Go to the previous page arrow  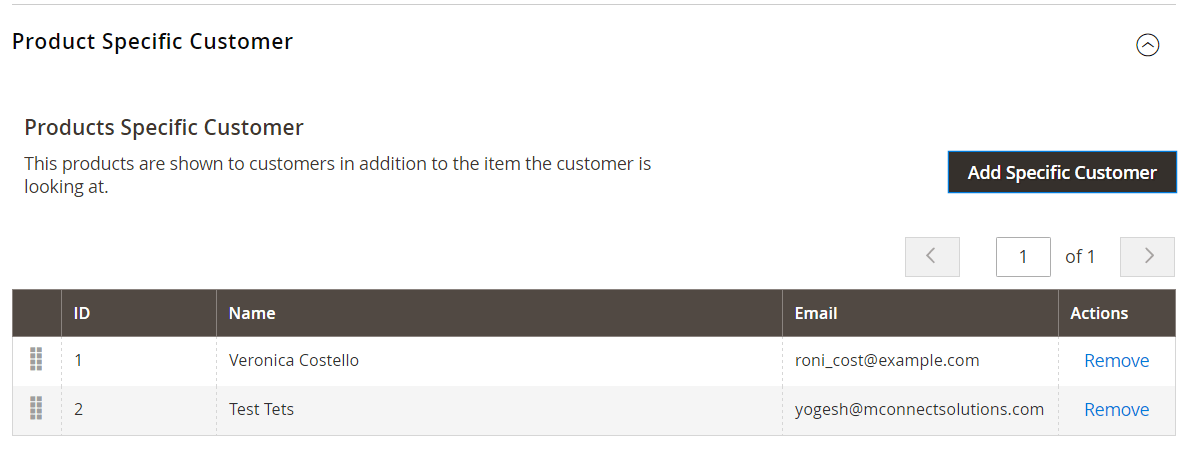(931, 256)
